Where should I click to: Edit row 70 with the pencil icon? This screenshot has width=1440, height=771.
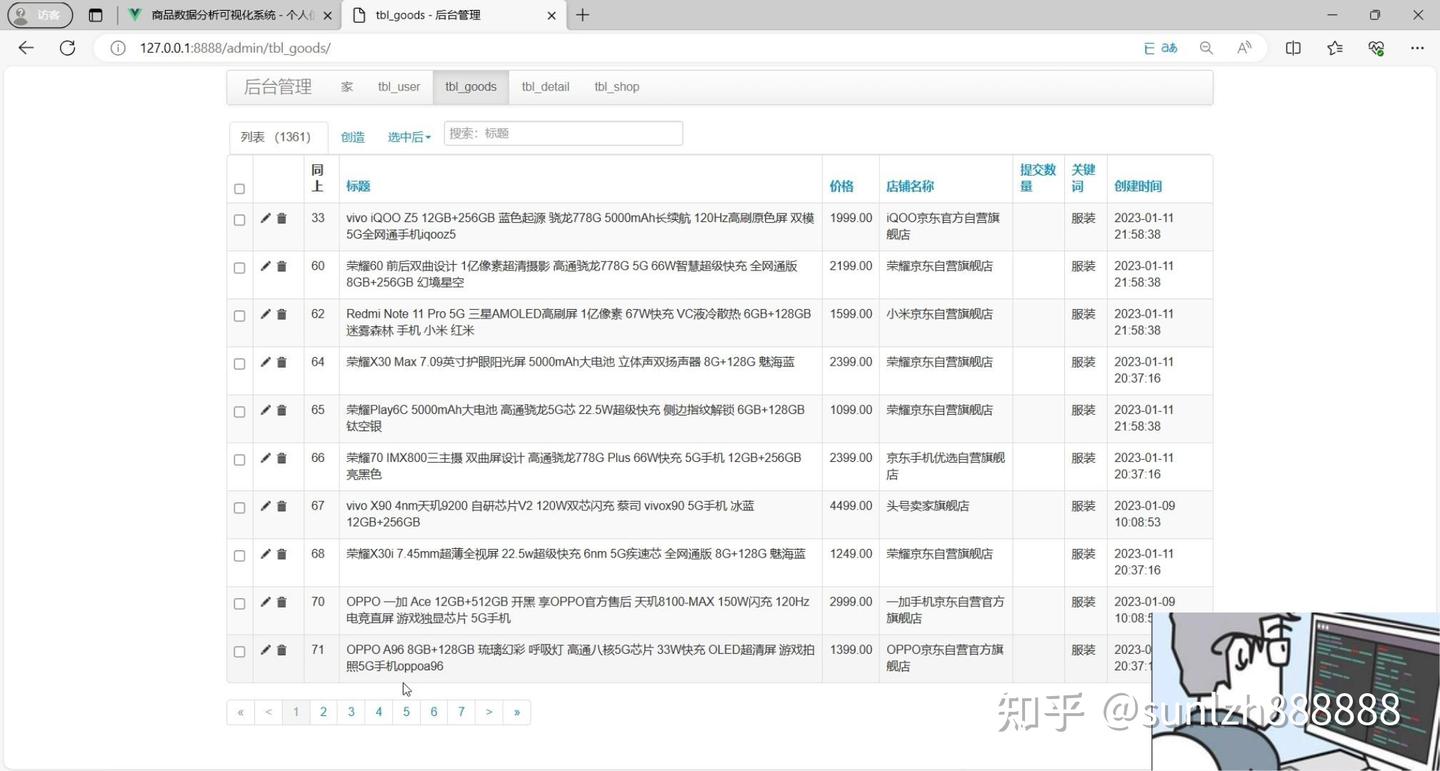coord(265,602)
